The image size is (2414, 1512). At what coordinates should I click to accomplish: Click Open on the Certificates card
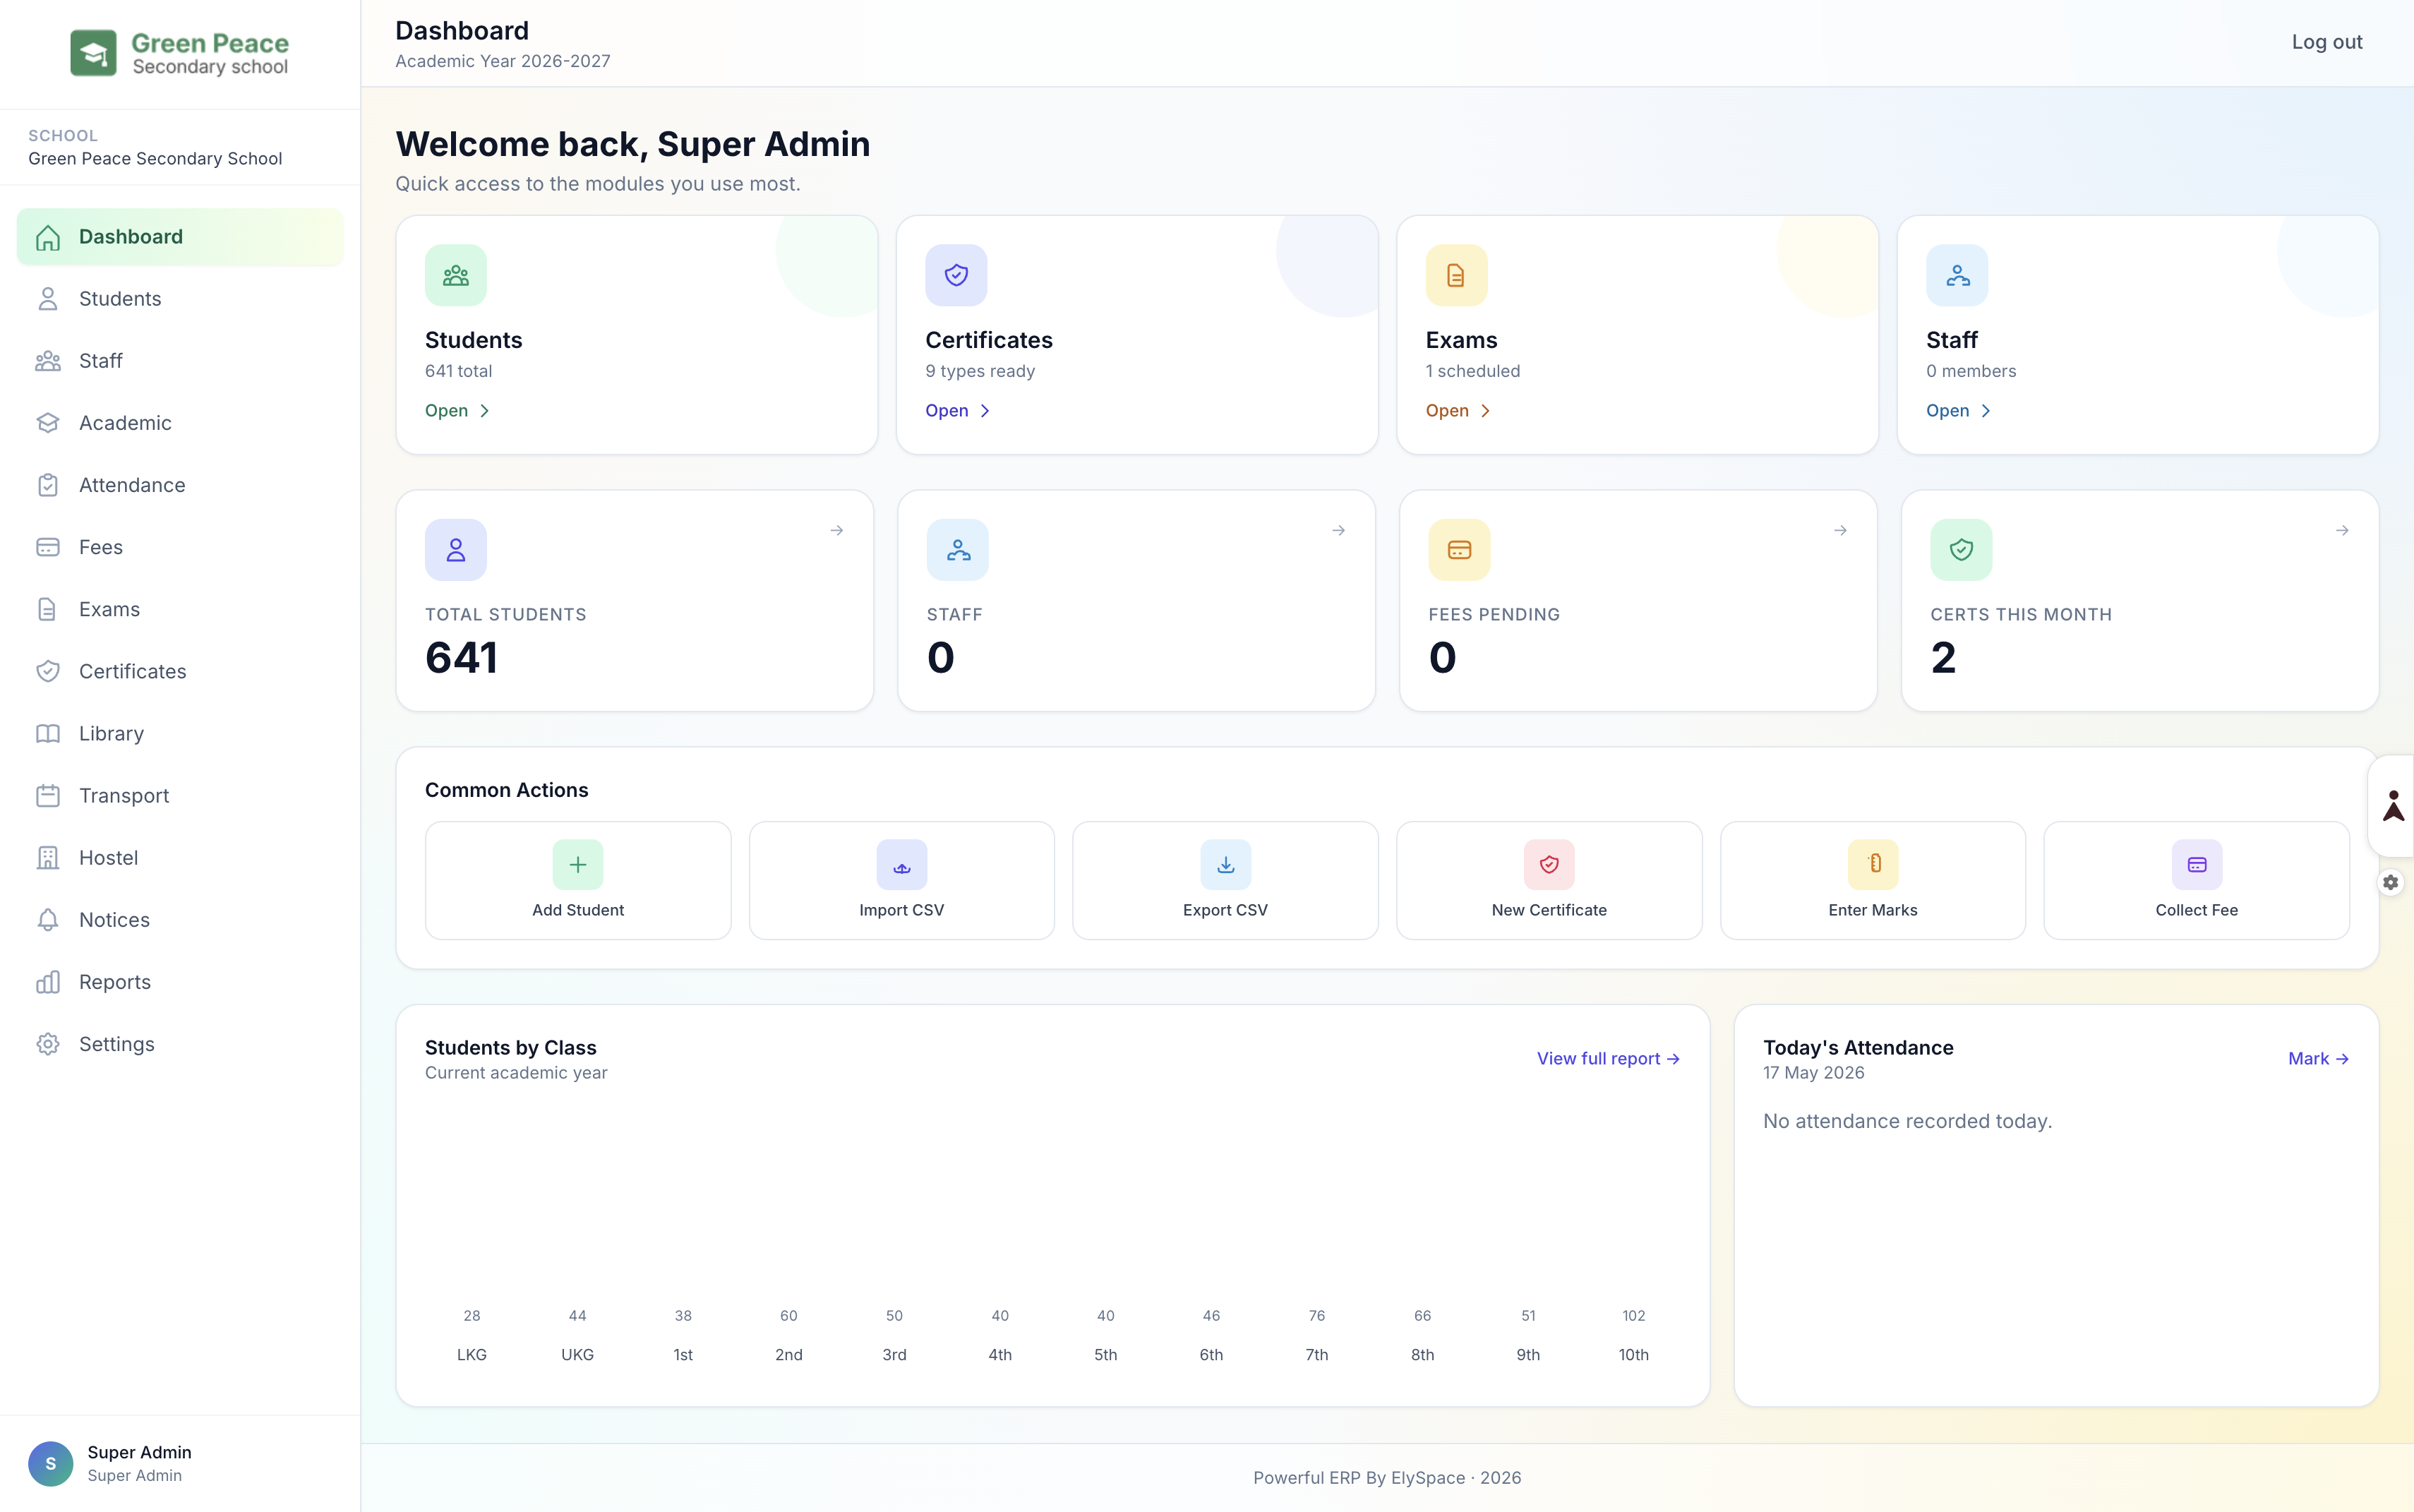957,411
